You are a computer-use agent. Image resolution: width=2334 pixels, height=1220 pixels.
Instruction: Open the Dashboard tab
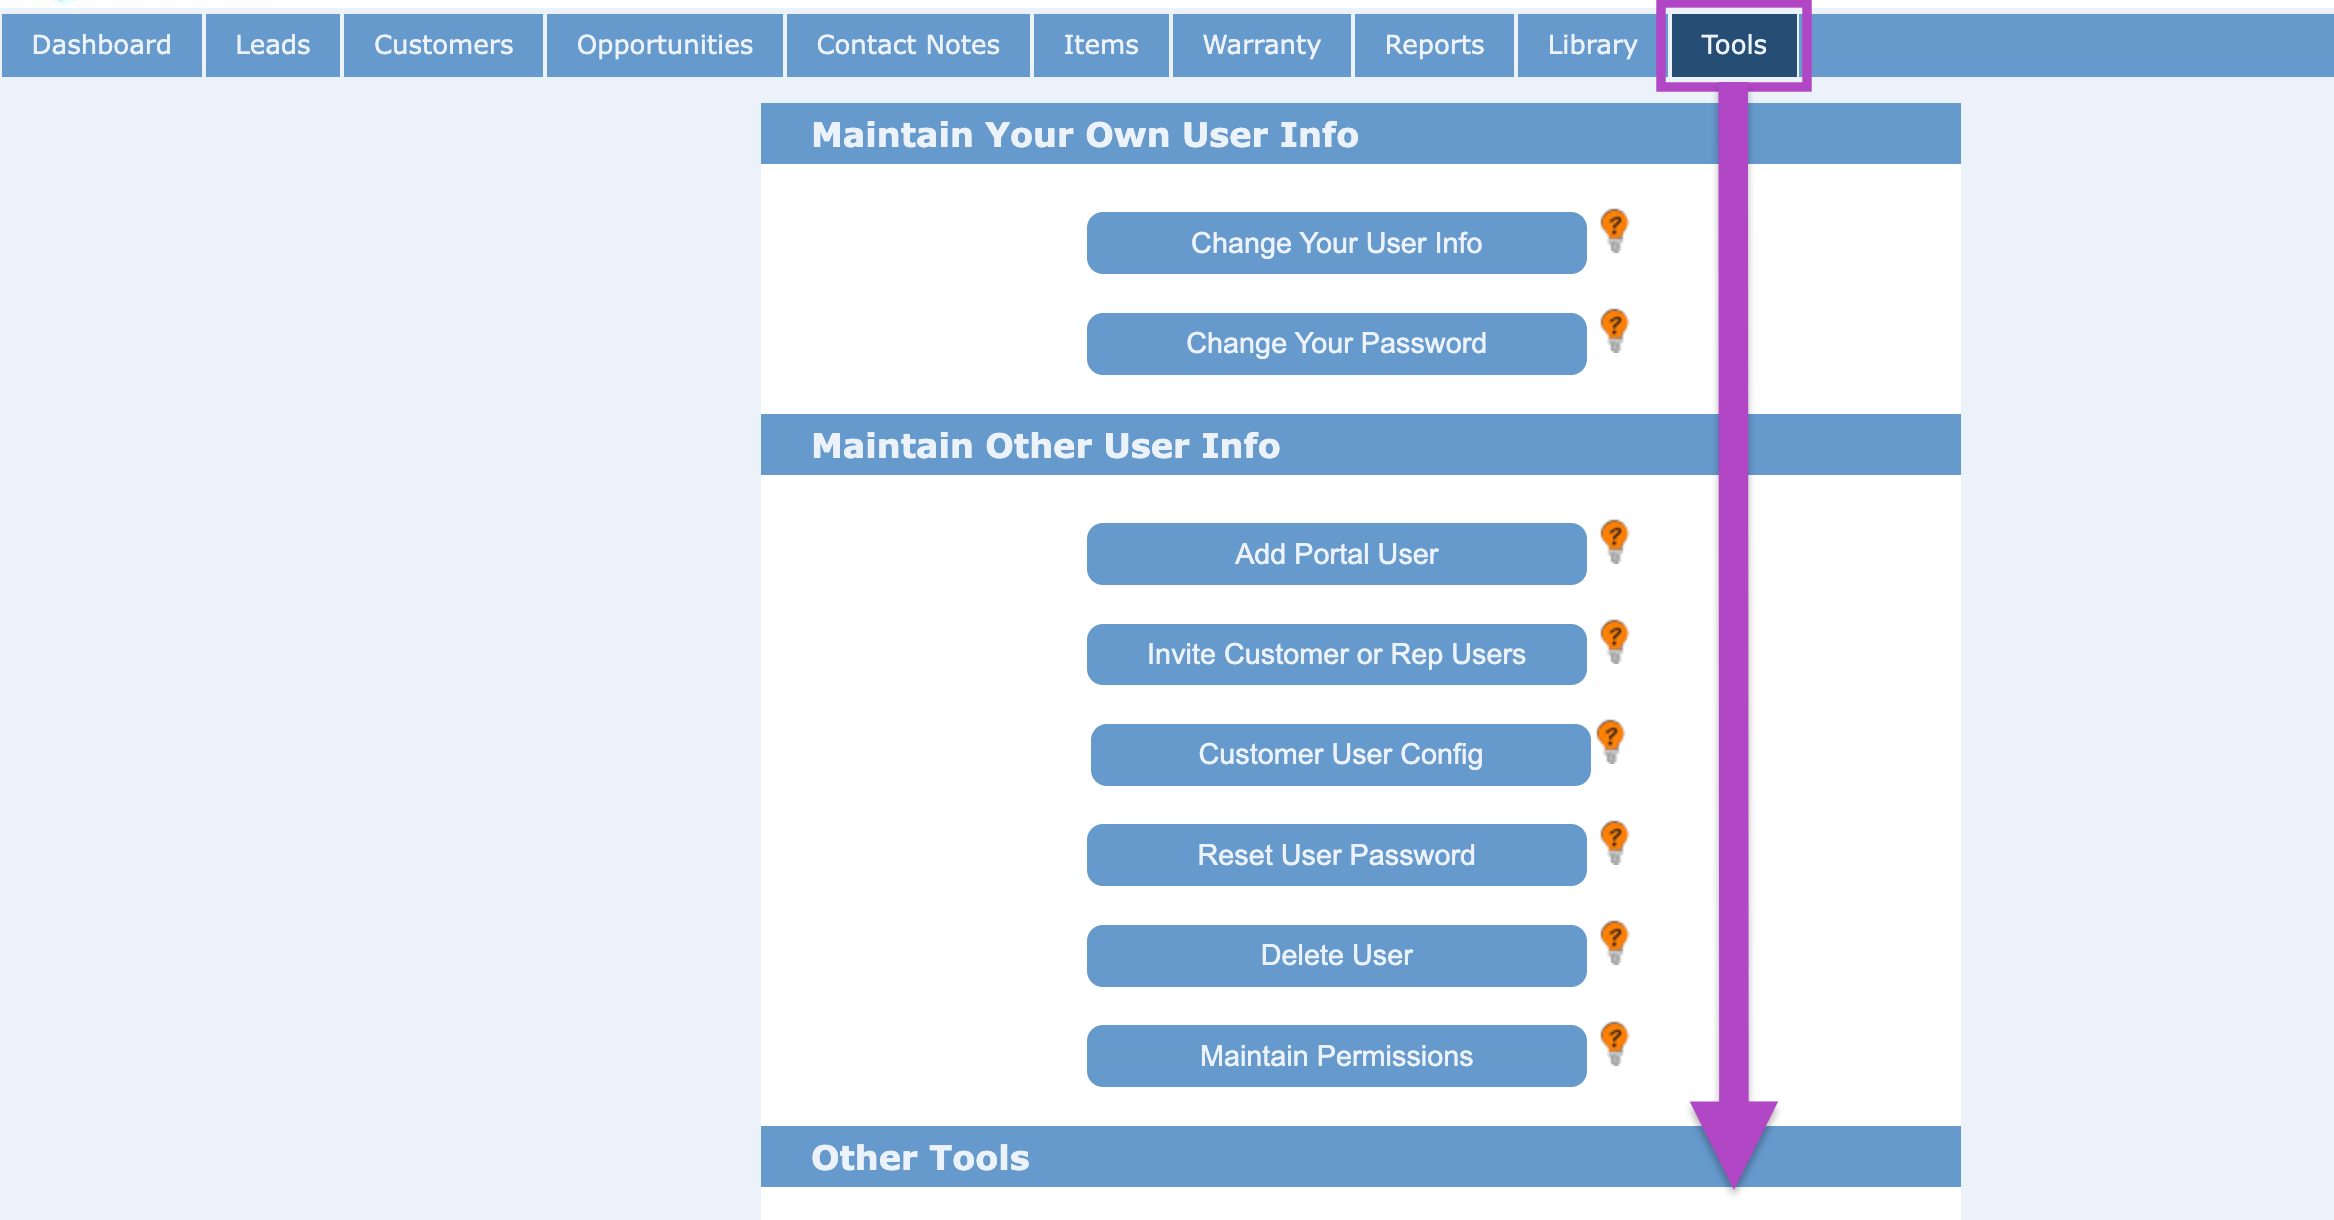pos(102,45)
